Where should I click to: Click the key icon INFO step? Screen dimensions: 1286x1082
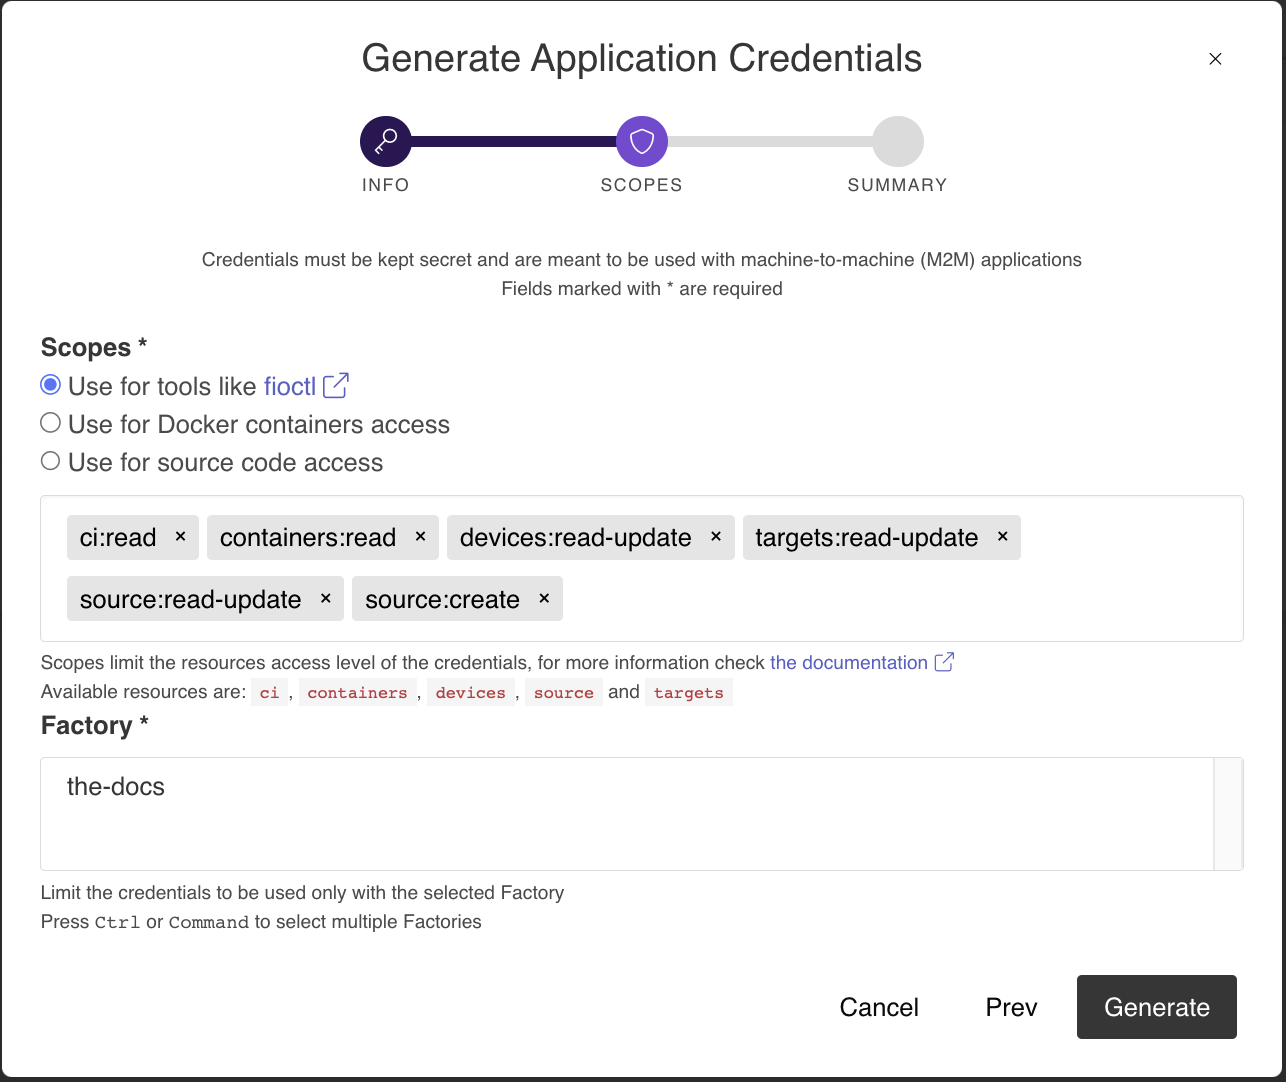(x=386, y=142)
